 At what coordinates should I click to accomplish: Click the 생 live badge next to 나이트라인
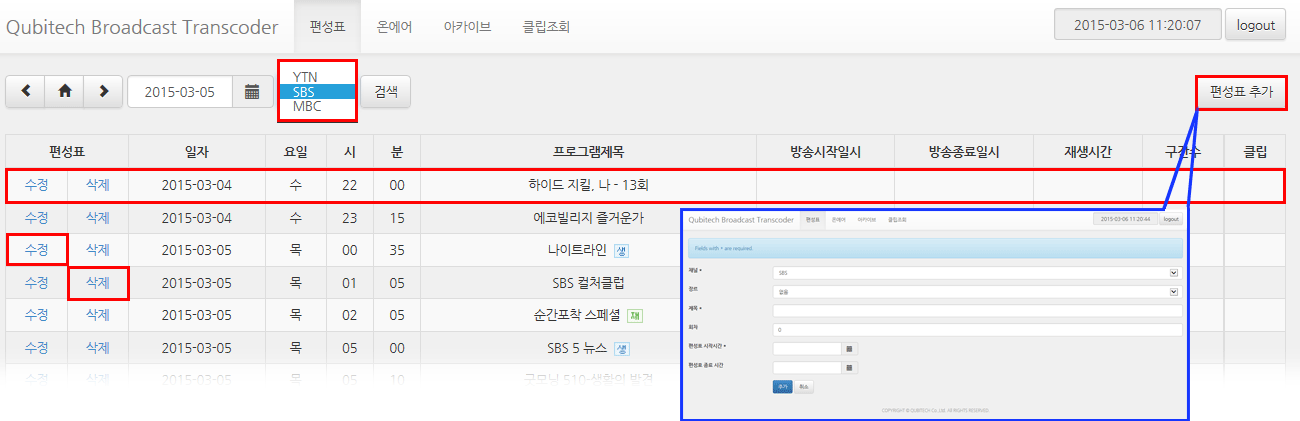tap(621, 251)
